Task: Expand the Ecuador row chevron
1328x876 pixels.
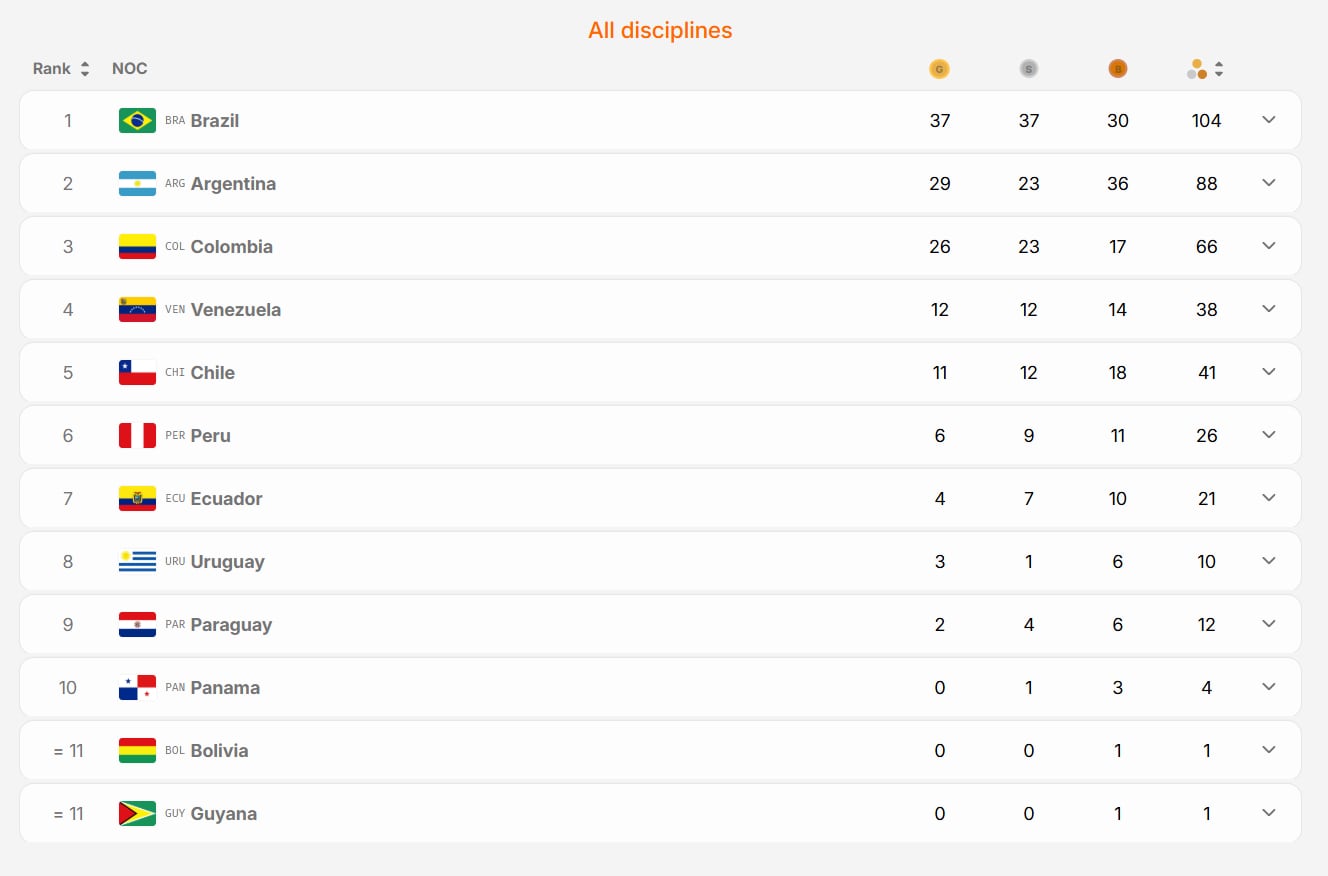Action: [1269, 498]
